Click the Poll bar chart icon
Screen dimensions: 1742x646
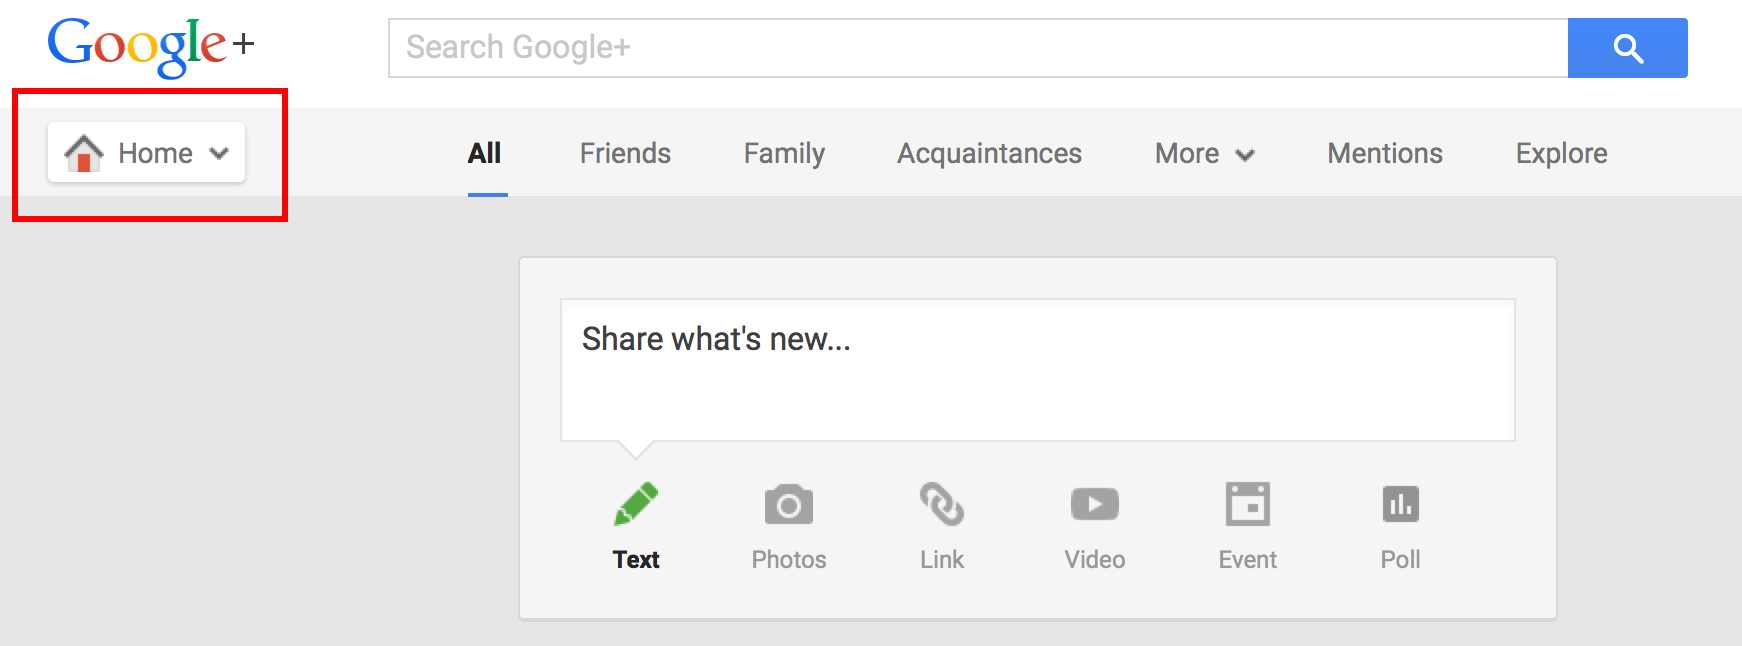click(1400, 504)
